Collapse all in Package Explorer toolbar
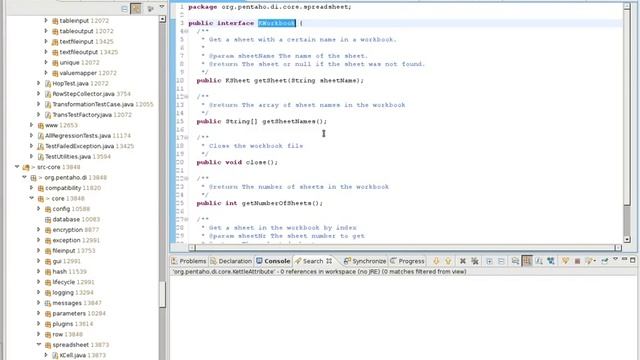Viewport: 640px width, 360px height. pyautogui.click(x=124, y=9)
